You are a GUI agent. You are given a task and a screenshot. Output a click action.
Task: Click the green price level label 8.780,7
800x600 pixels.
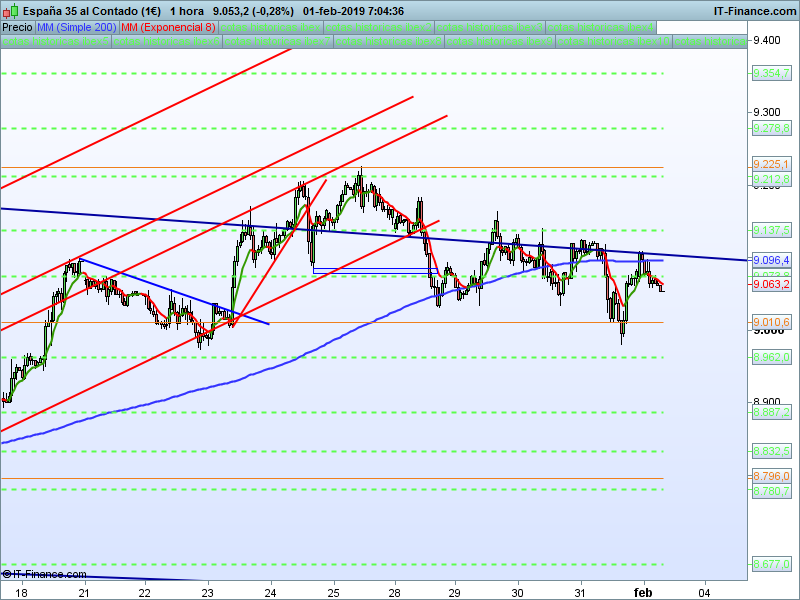point(771,491)
